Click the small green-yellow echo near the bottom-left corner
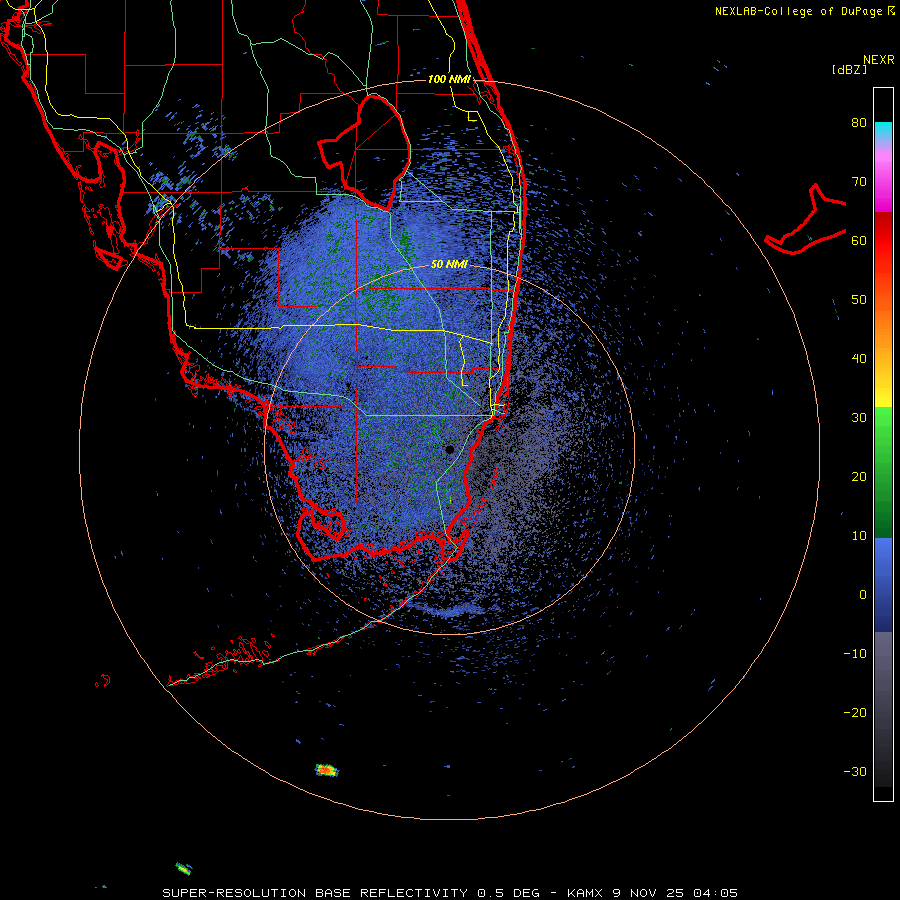 click(184, 868)
